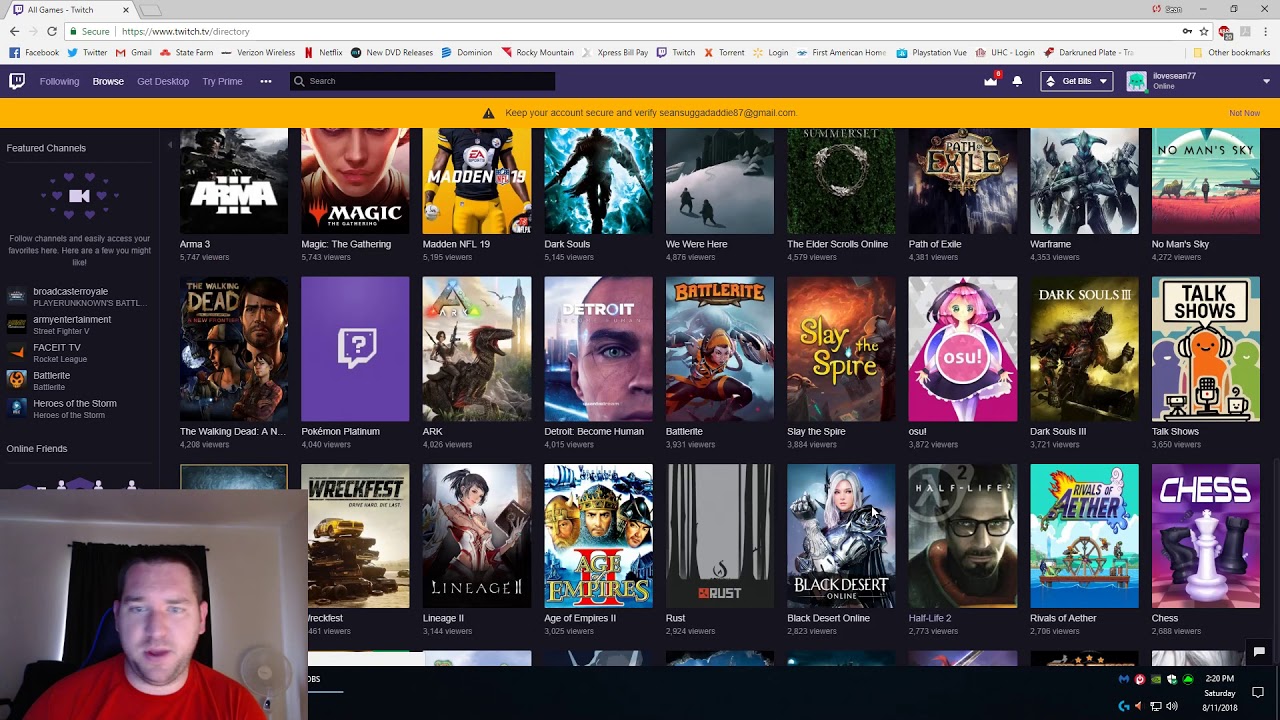Open the Browse tab

108,81
